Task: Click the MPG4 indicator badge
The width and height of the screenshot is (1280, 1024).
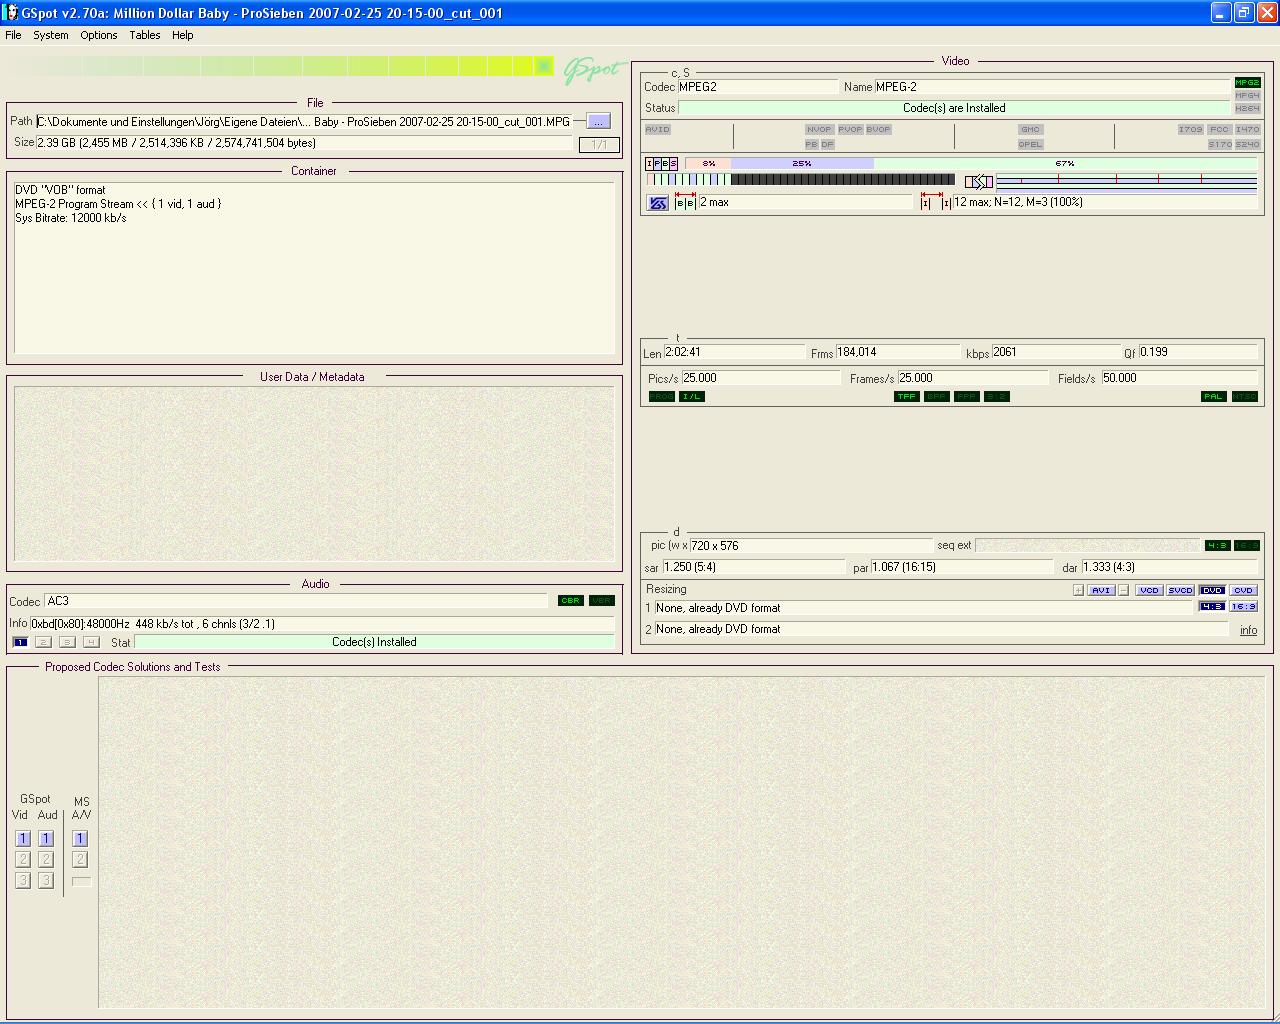Action: tap(1247, 96)
